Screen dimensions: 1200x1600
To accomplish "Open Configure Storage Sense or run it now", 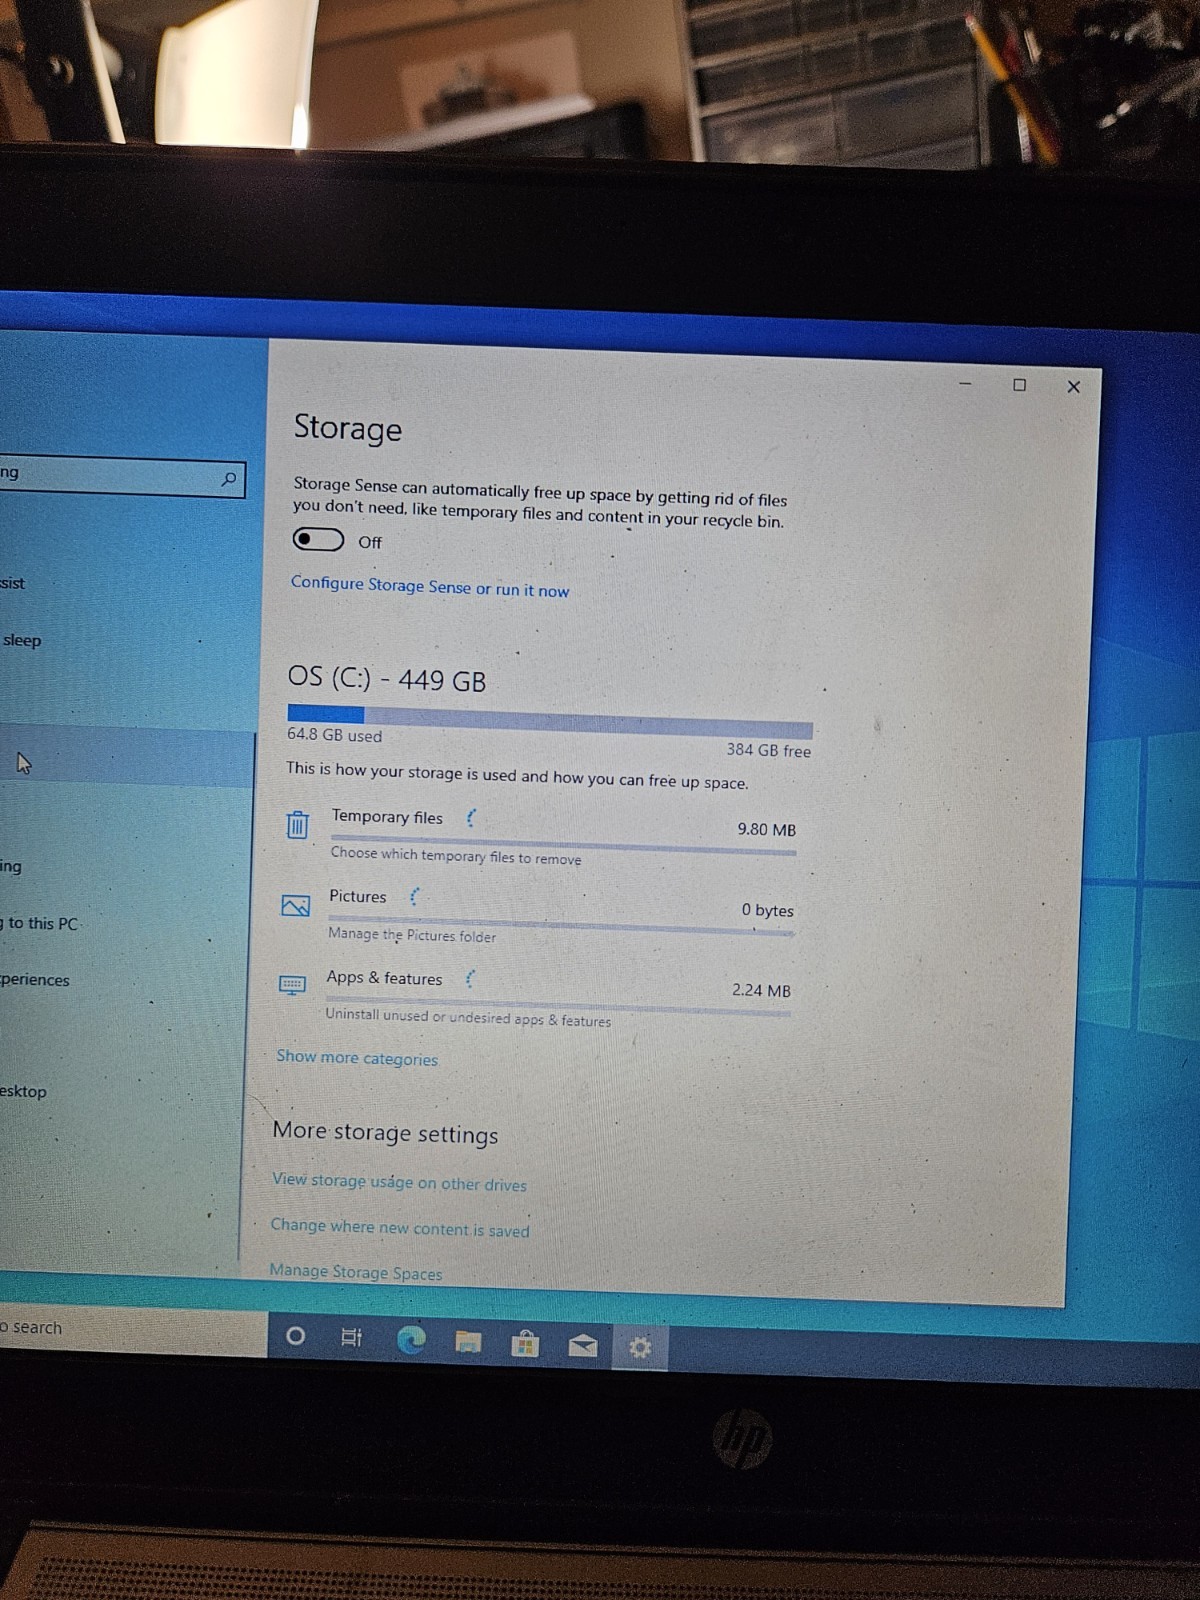I will 430,587.
